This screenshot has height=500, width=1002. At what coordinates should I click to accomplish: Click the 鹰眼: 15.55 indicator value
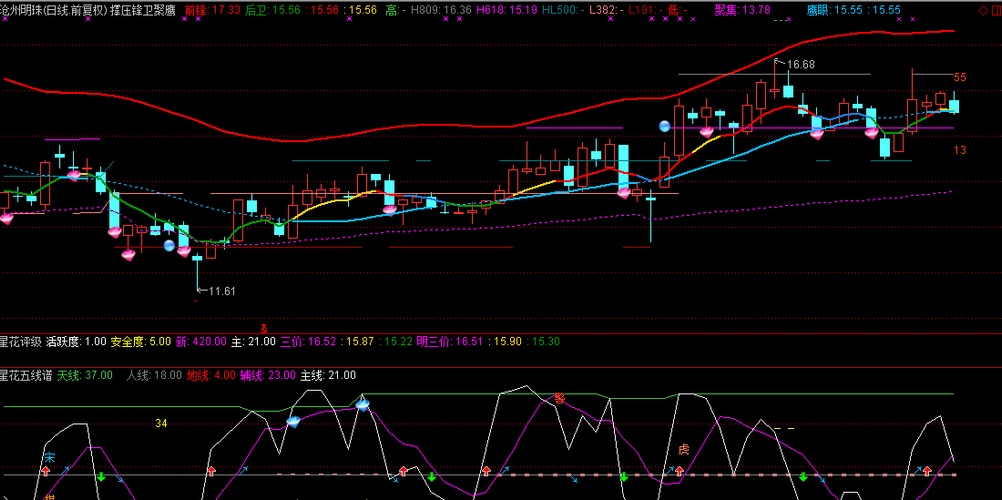point(835,10)
